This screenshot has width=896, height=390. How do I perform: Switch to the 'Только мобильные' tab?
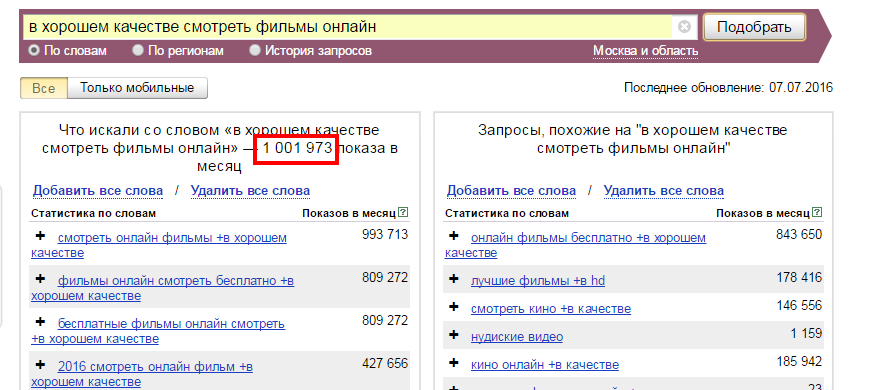click(x=137, y=88)
